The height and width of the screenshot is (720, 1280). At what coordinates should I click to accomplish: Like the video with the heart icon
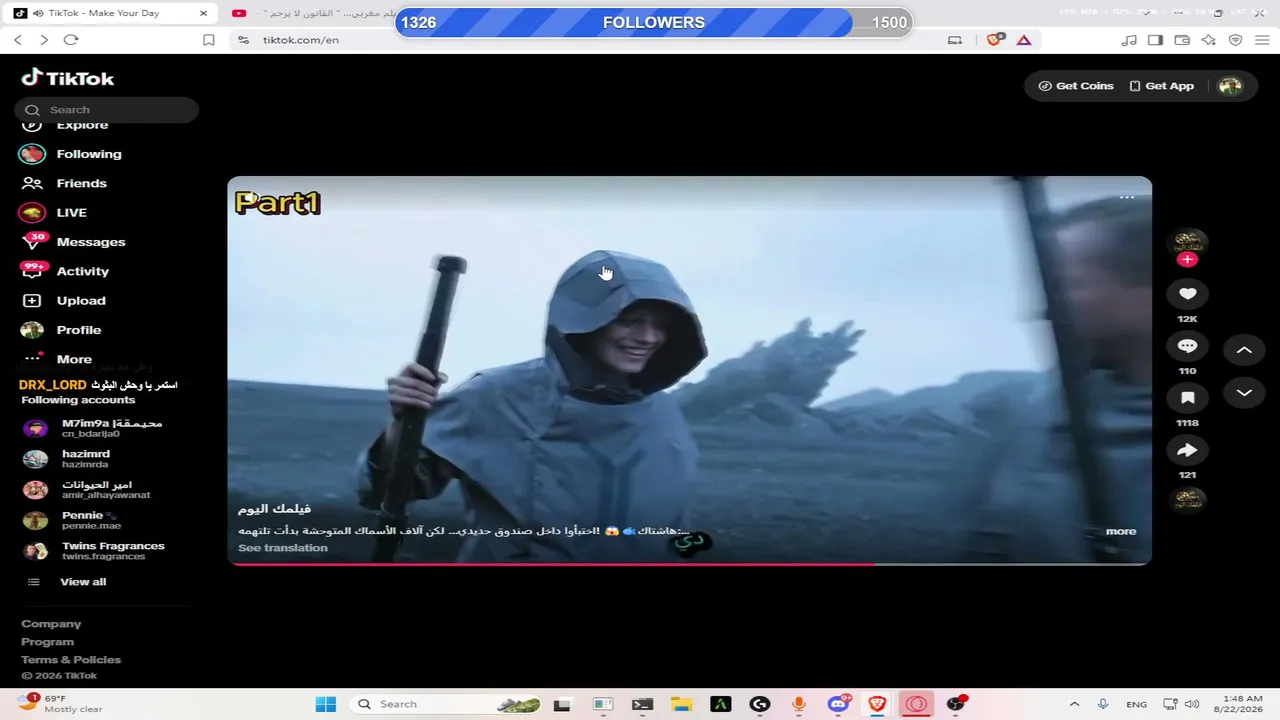pos(1187,294)
